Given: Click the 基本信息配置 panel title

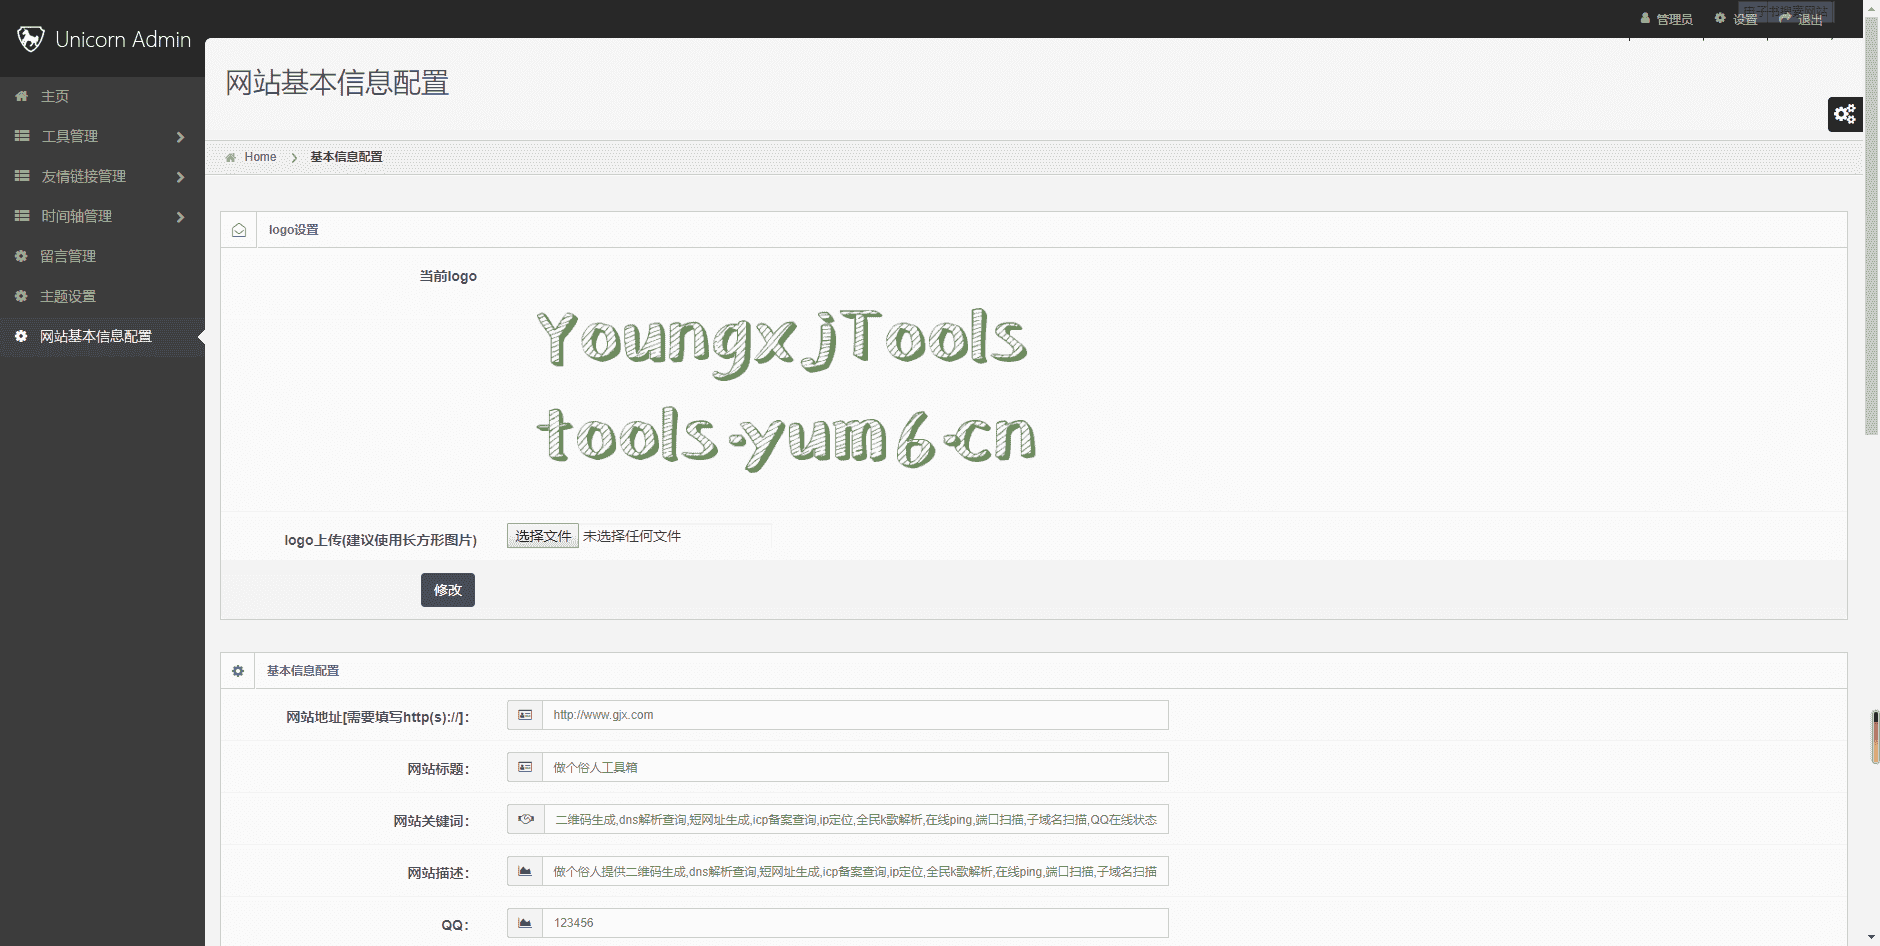Looking at the screenshot, I should [x=303, y=671].
